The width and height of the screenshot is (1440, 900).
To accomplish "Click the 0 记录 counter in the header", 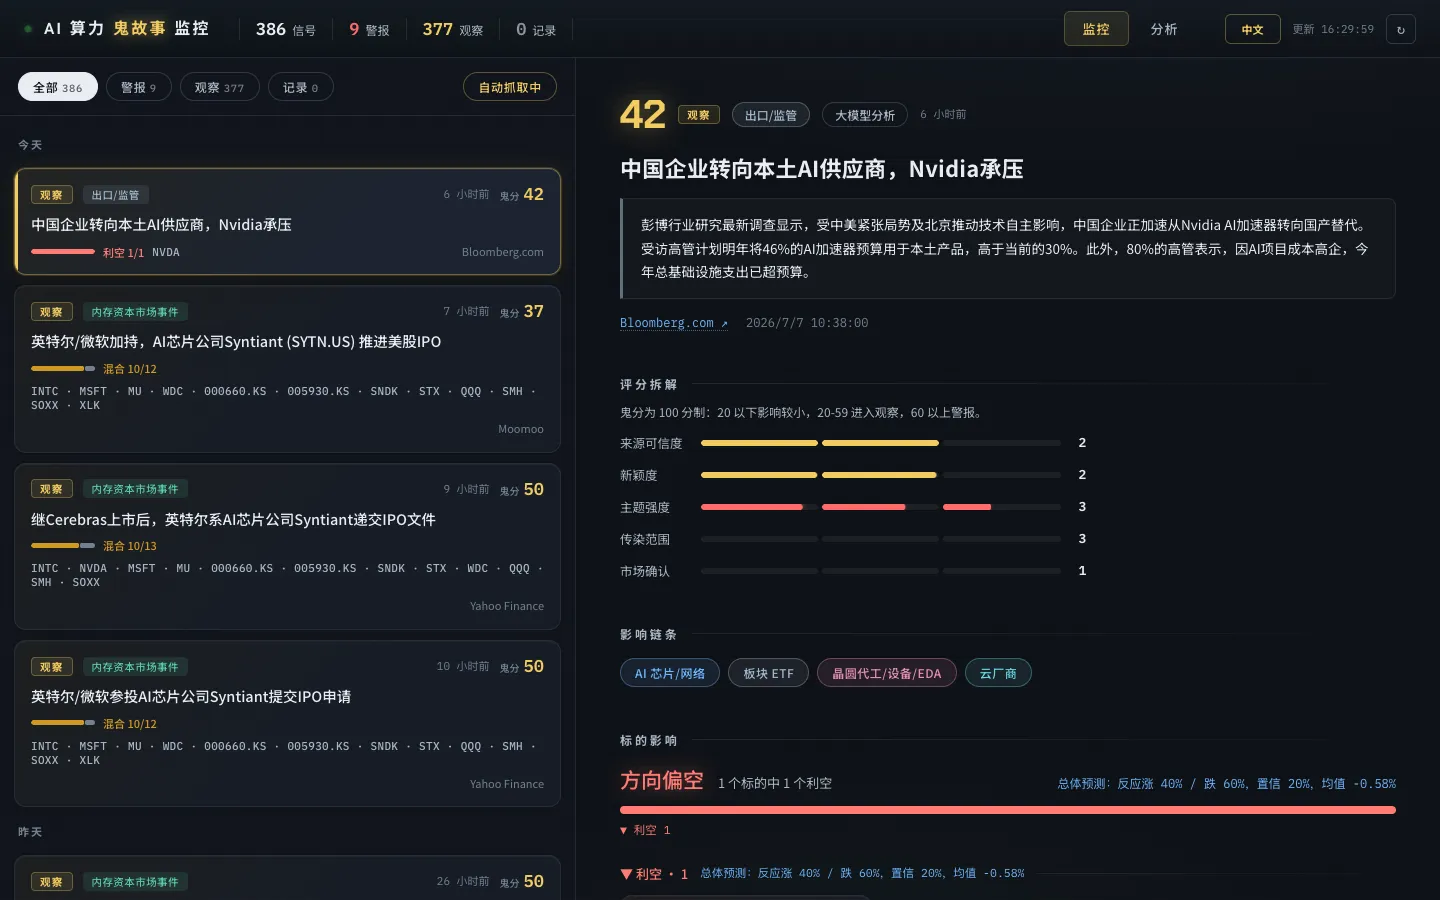I will (536, 29).
